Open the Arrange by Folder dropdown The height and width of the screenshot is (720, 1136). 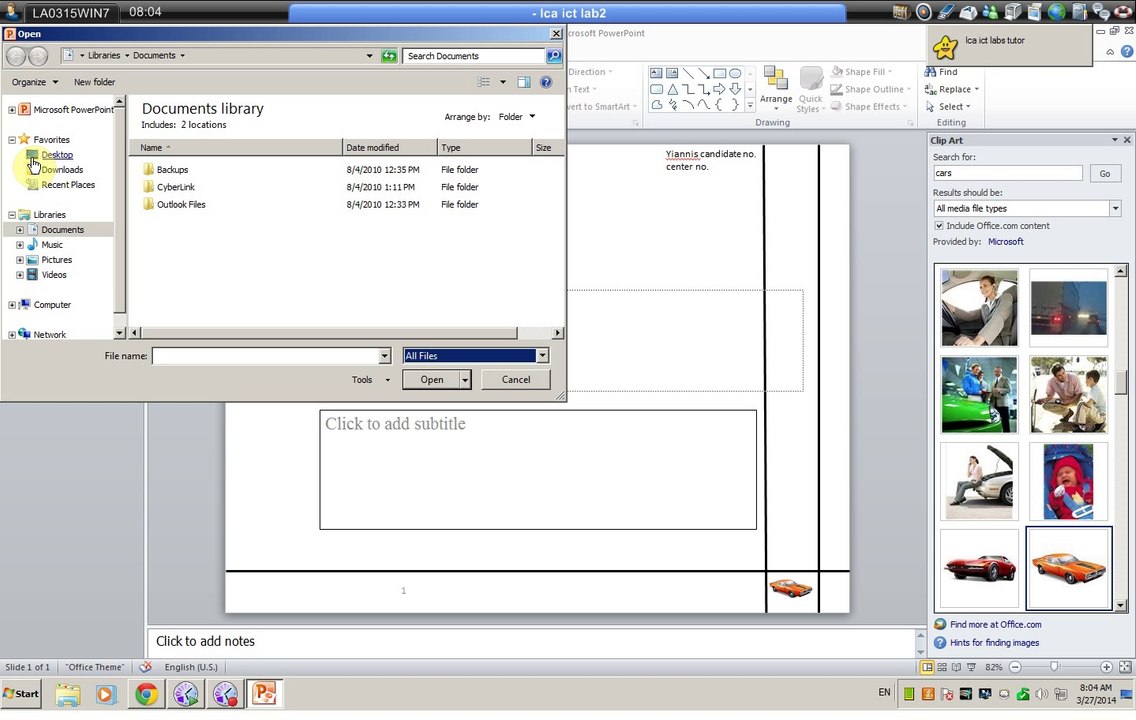pos(517,117)
